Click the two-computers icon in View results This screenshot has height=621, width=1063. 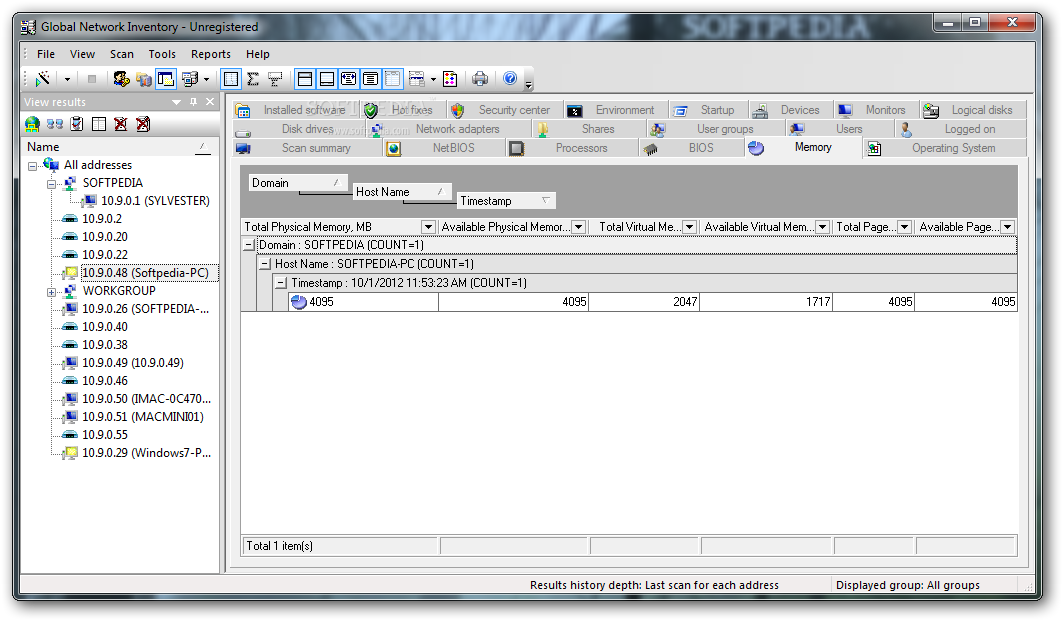55,124
